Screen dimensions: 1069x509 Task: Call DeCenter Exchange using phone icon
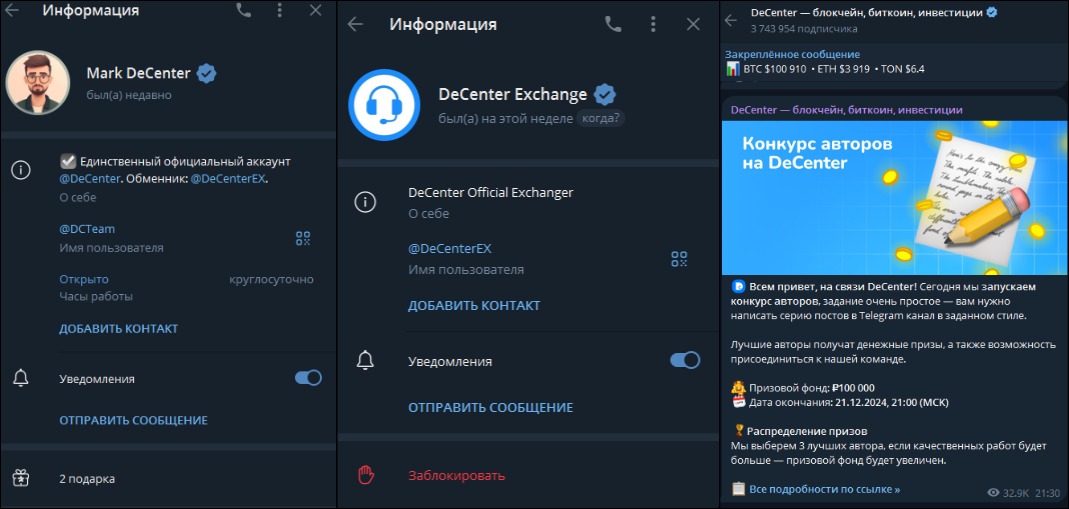[613, 24]
